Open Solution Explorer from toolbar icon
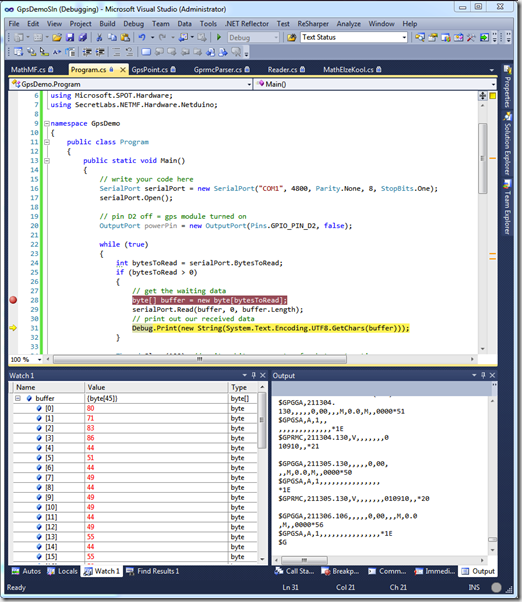 click(420, 37)
